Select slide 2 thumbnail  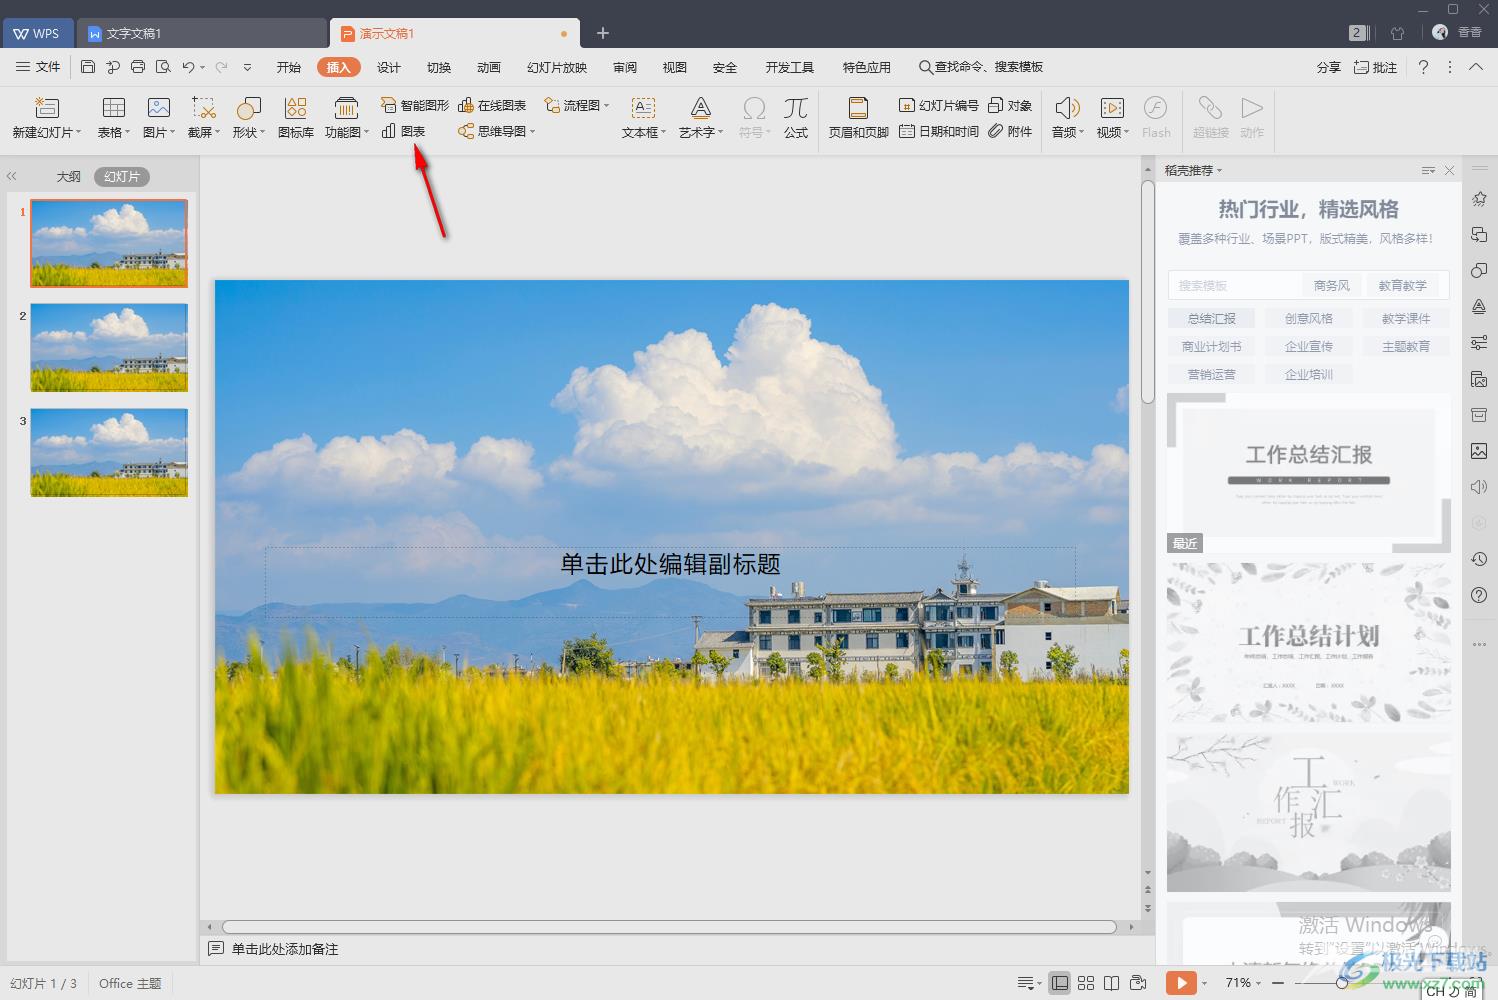pos(109,347)
